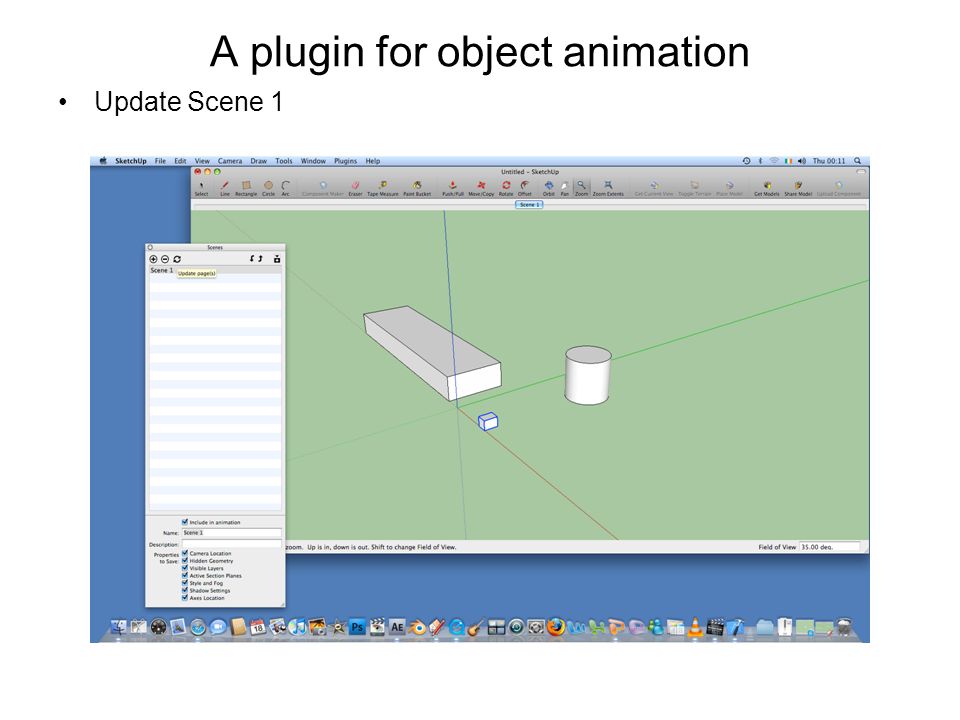The width and height of the screenshot is (960, 720).
Task: Click the Get Models icon
Action: pos(767,188)
